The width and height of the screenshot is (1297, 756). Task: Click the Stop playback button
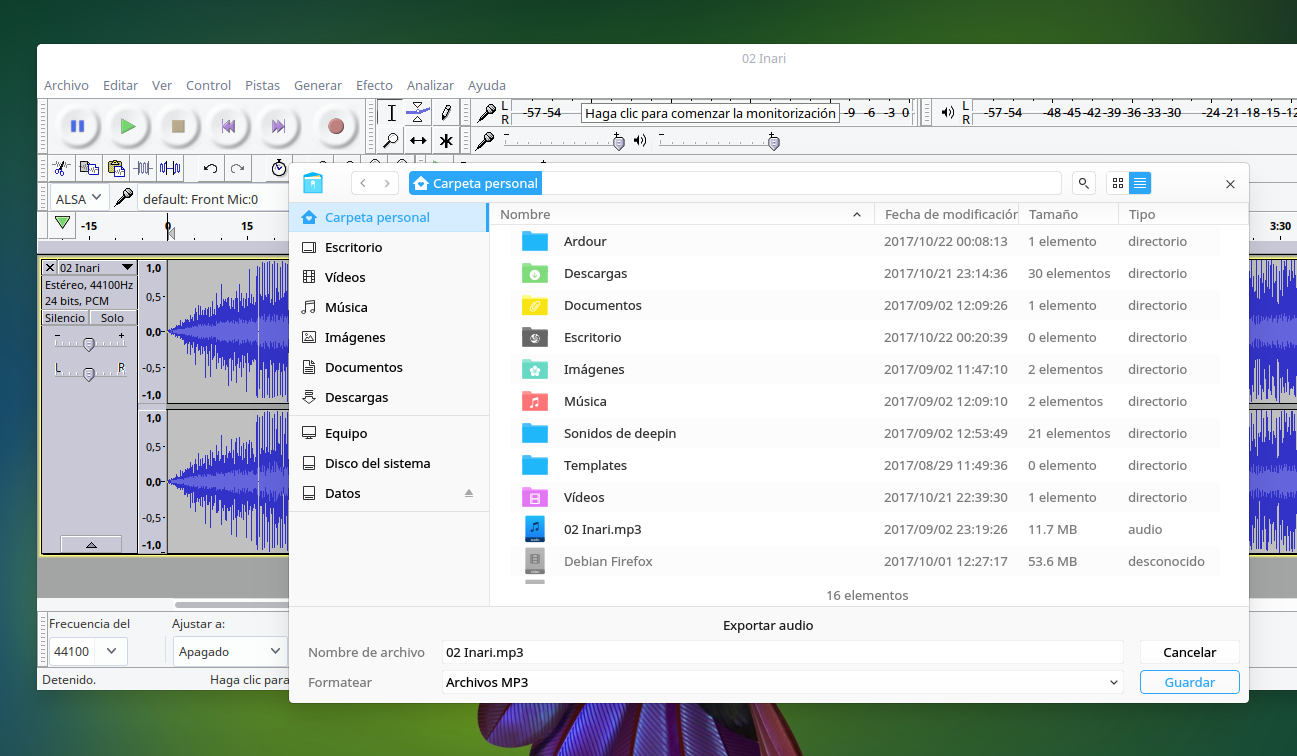point(178,126)
